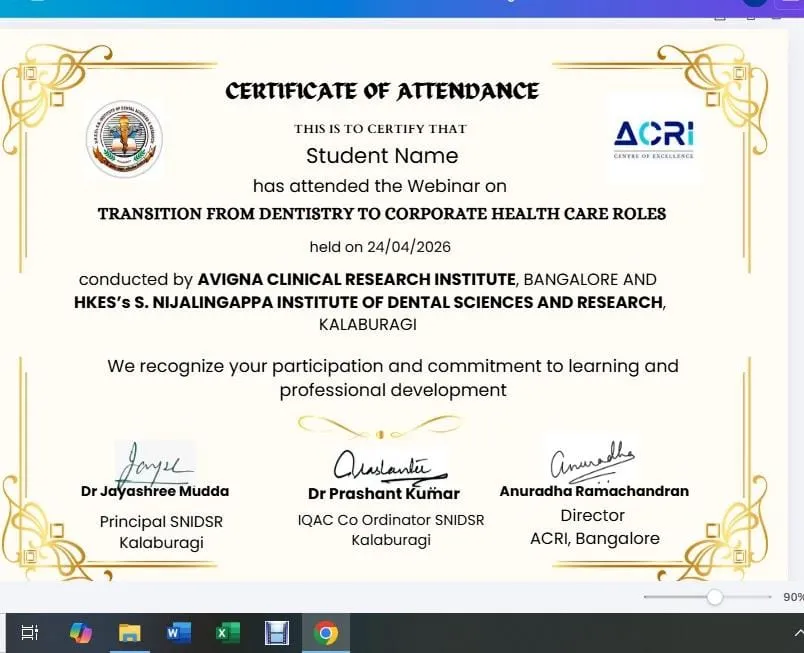Select the "Student Name" text
Screen dimensions: 804x653
point(382,156)
